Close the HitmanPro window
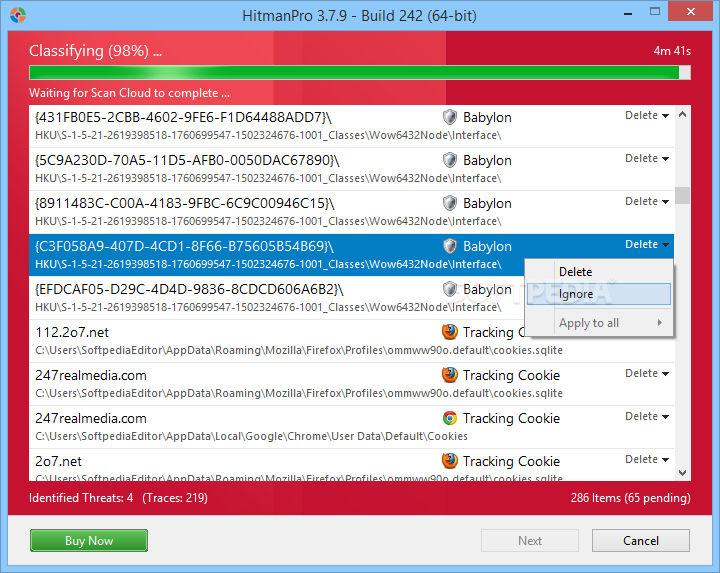The image size is (720, 573). click(691, 11)
